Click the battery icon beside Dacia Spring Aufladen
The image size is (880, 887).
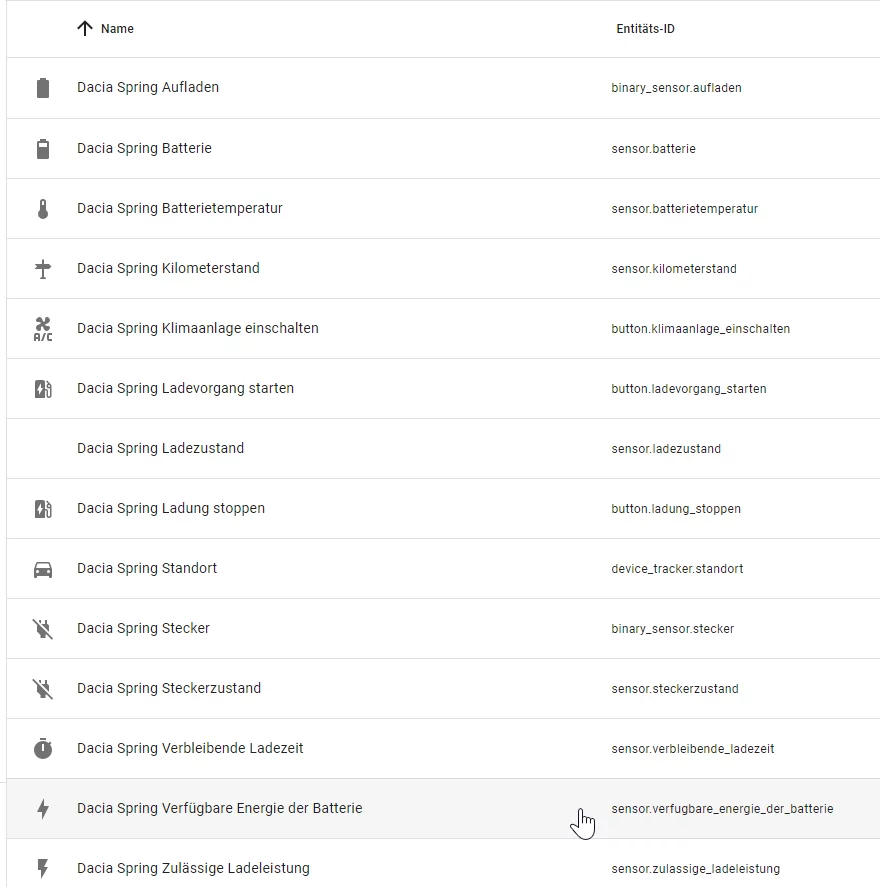tap(43, 88)
